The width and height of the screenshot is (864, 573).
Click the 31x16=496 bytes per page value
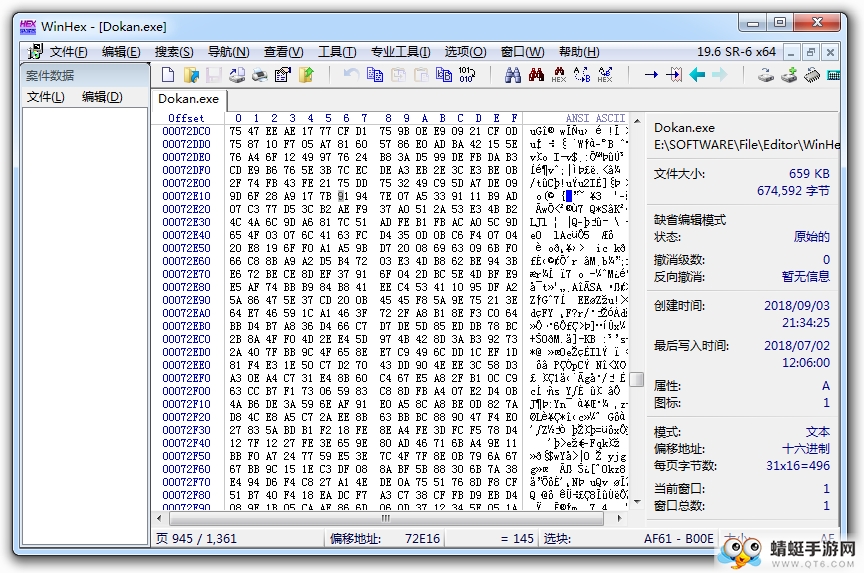coord(797,466)
